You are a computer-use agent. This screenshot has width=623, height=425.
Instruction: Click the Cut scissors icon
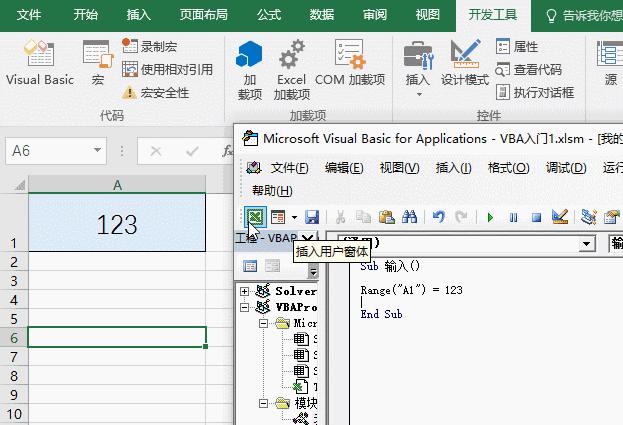340,217
